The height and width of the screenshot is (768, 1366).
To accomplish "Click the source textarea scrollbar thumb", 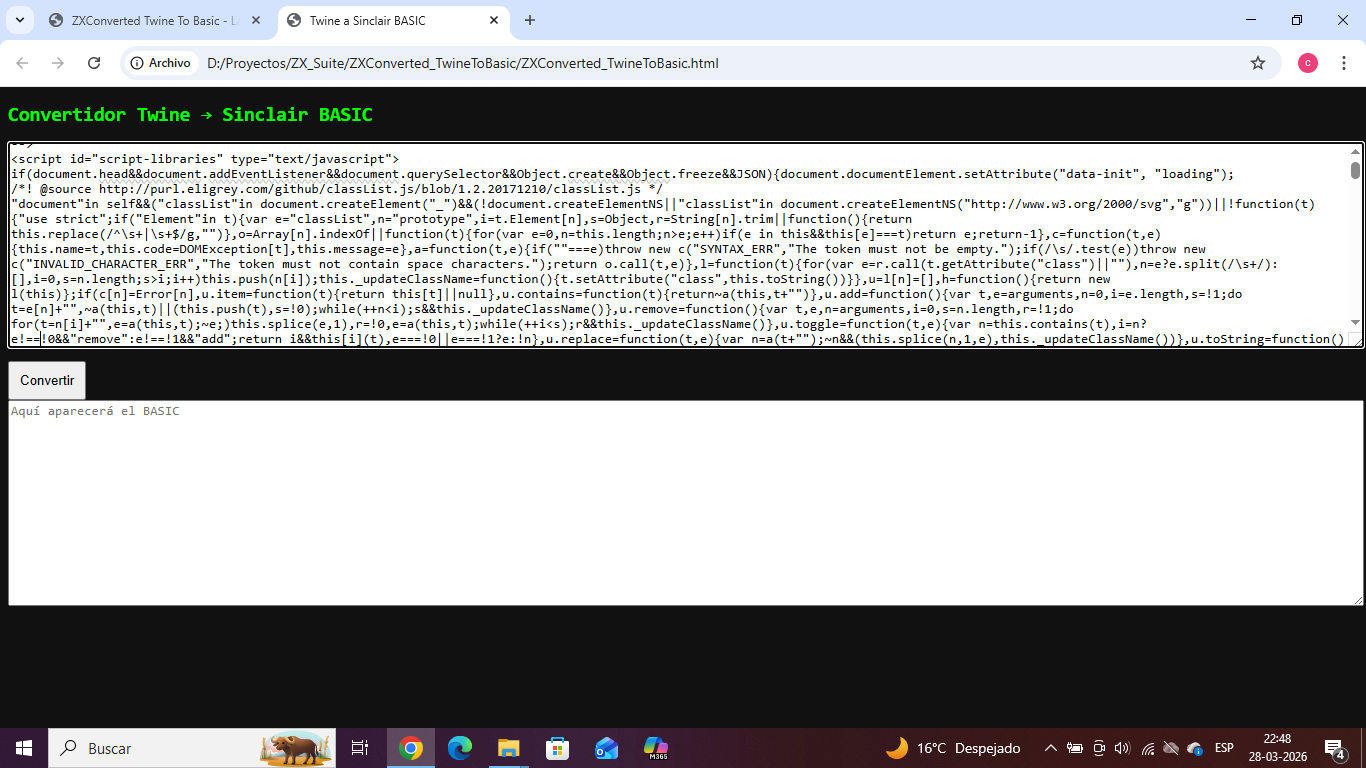I will tap(1356, 170).
